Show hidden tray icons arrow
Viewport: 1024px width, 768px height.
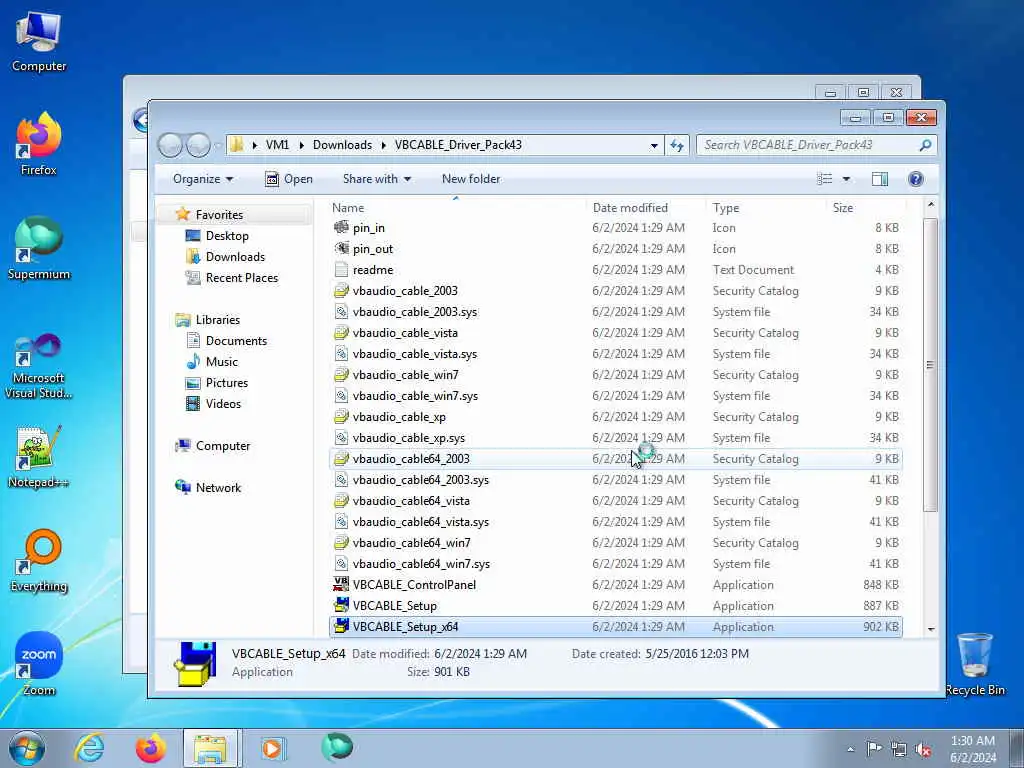point(850,750)
